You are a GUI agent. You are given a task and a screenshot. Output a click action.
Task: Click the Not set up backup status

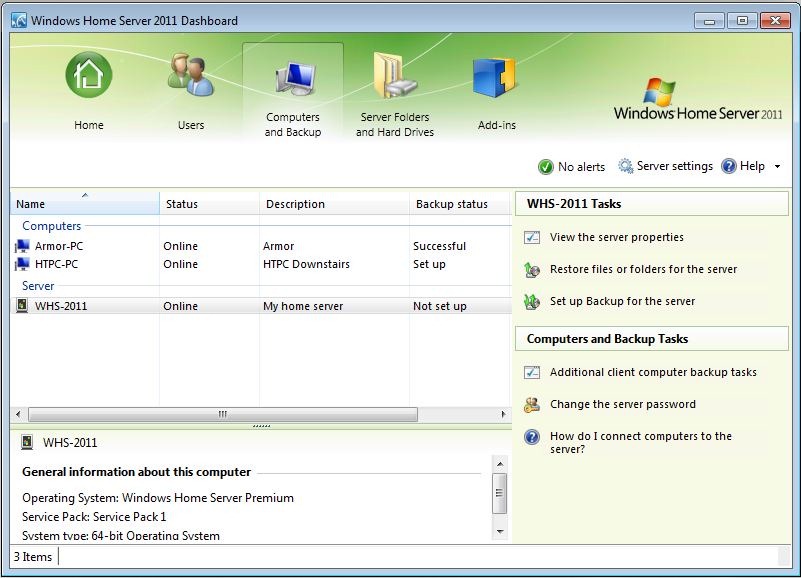click(439, 306)
